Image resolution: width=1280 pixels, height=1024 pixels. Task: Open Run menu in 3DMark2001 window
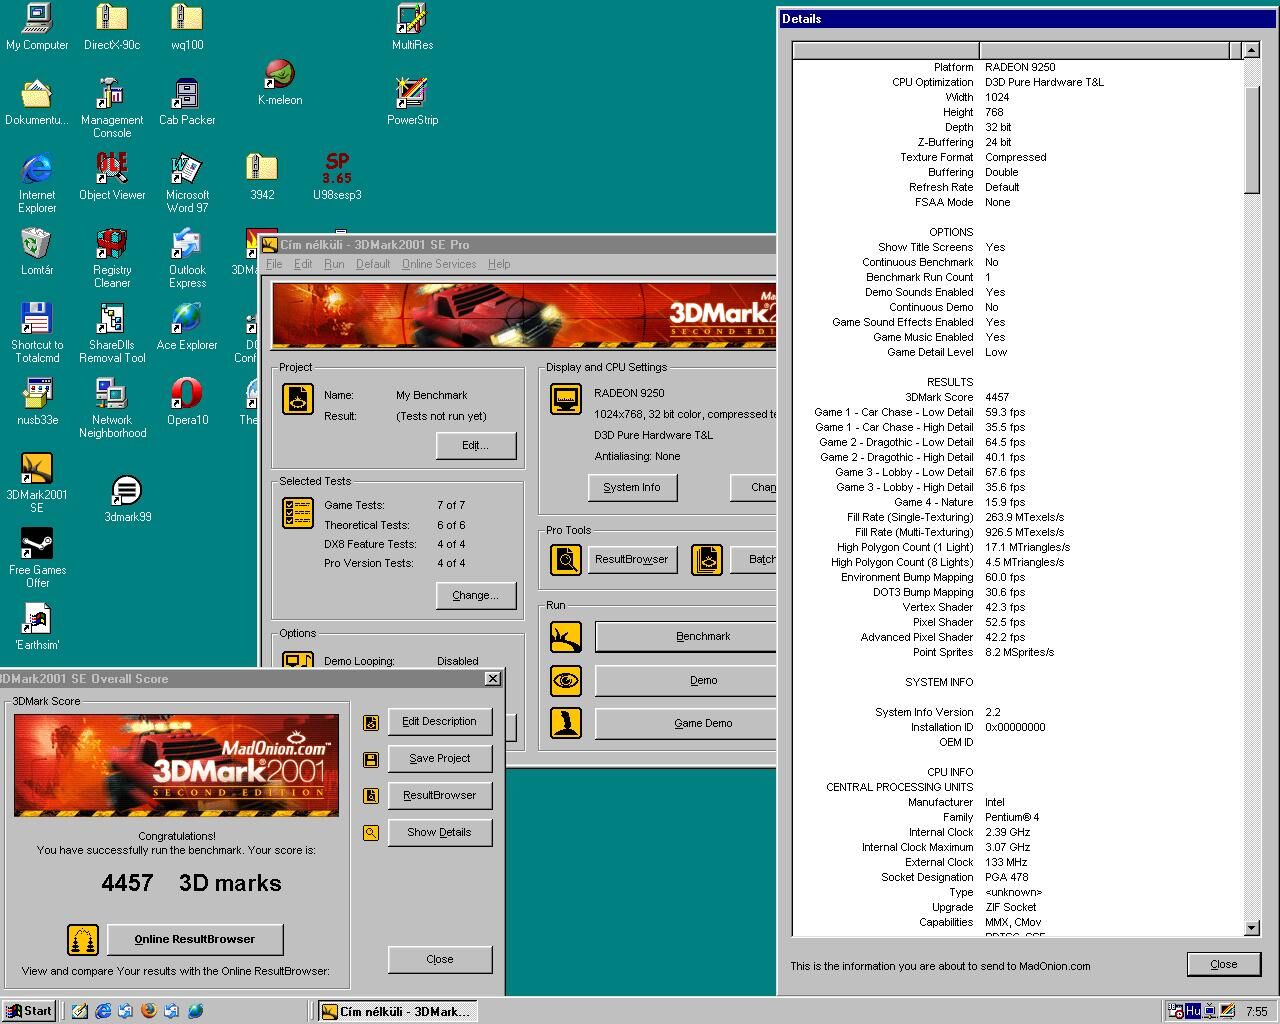pyautogui.click(x=334, y=264)
